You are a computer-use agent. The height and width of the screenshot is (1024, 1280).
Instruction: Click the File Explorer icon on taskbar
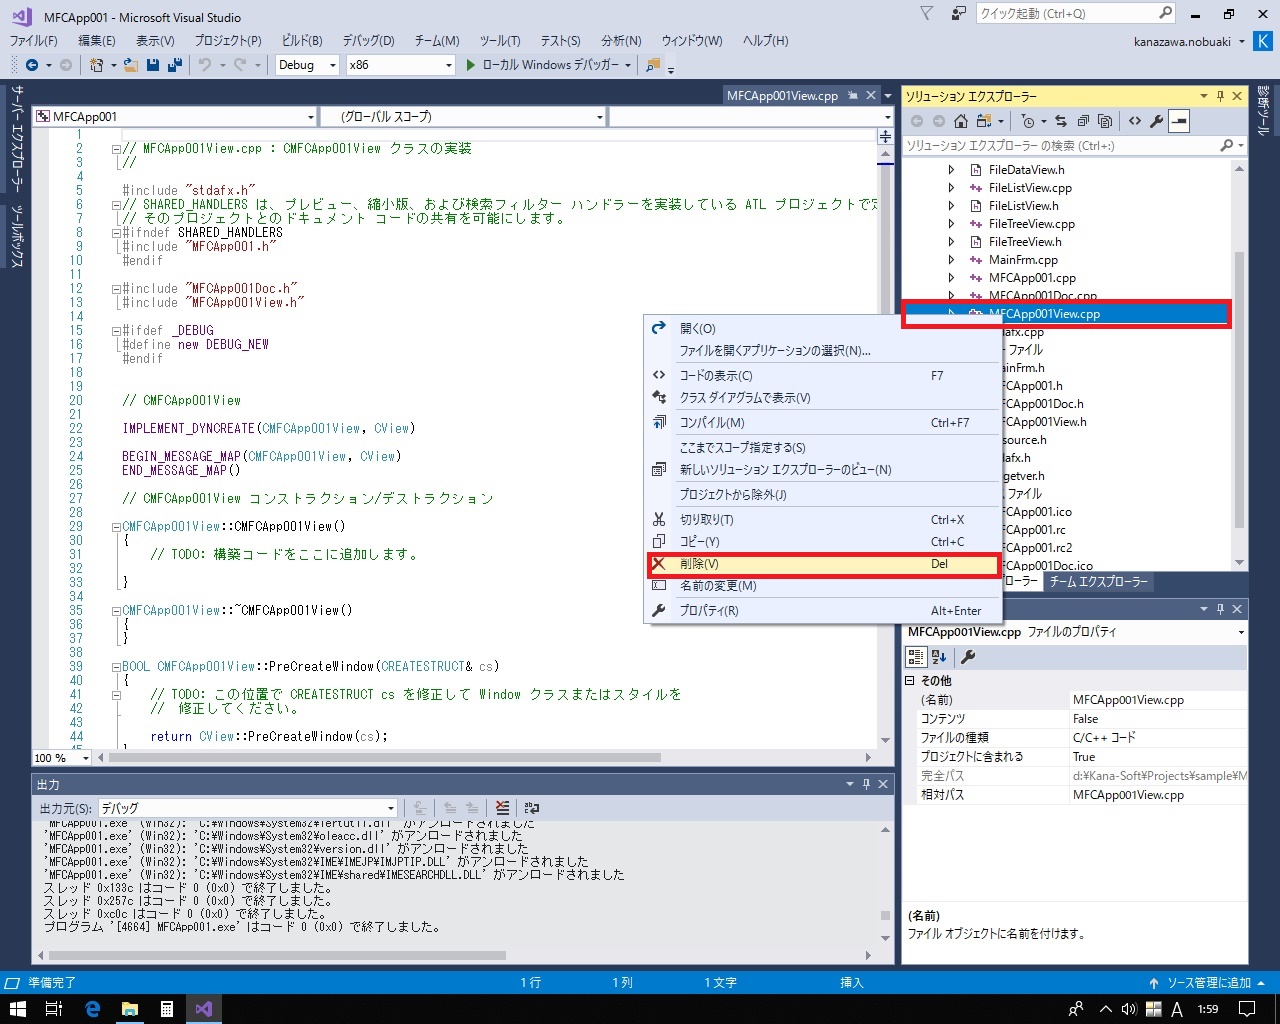(130, 1009)
